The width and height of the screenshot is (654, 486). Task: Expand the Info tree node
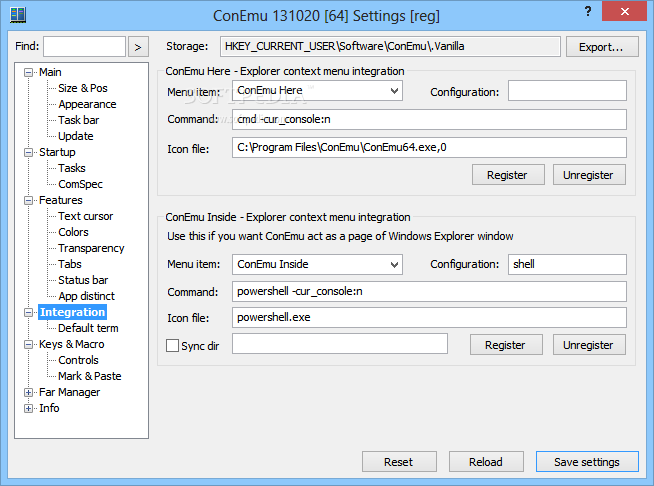coord(28,408)
